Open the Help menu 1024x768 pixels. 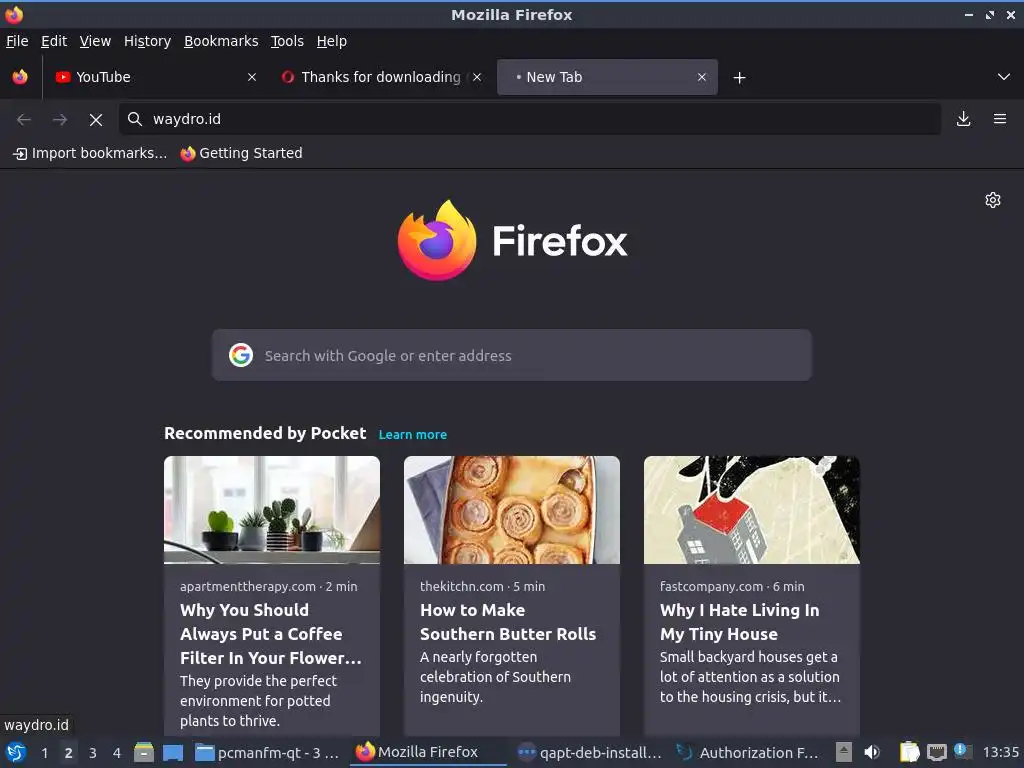coord(332,41)
